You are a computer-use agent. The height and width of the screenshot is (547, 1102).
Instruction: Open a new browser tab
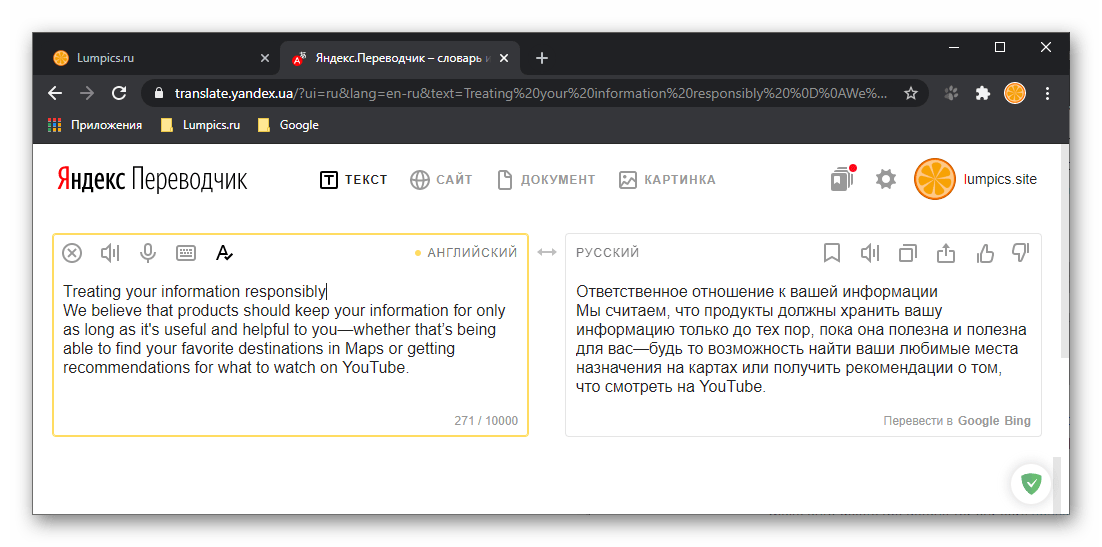(541, 58)
